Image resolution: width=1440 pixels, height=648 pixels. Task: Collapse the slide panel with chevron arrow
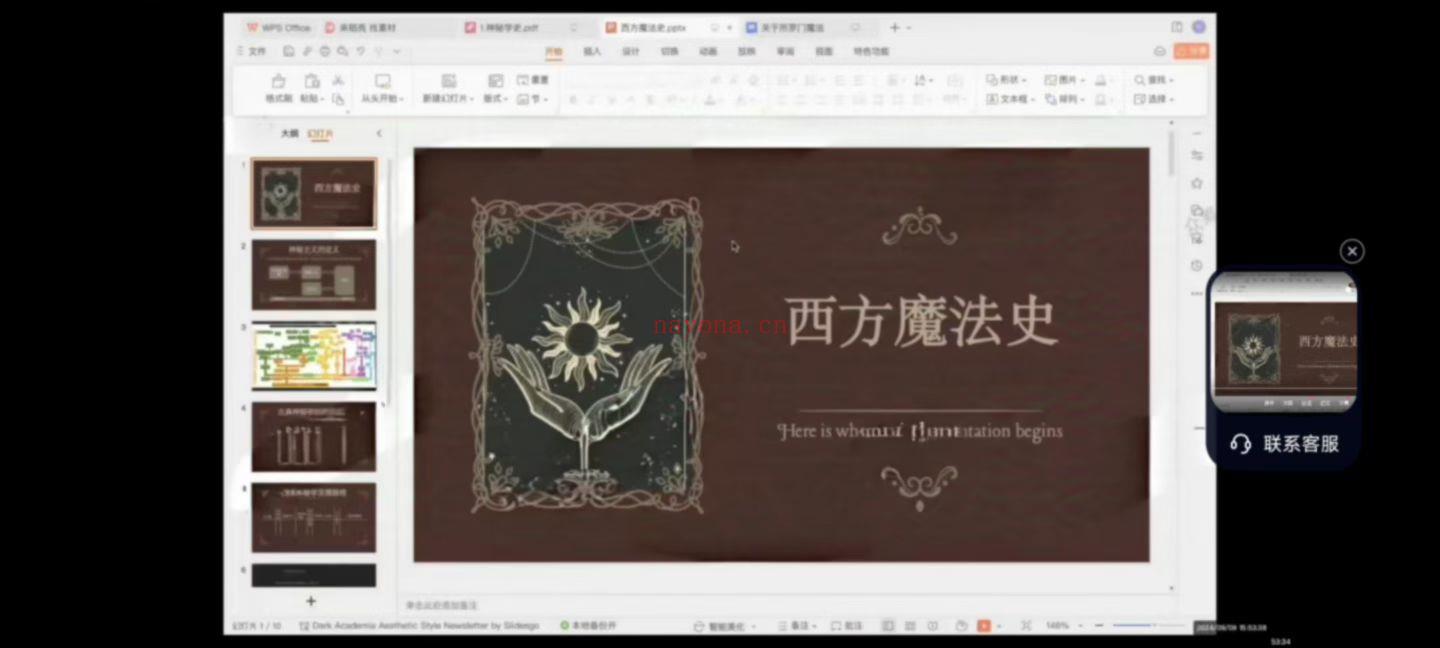[x=379, y=133]
